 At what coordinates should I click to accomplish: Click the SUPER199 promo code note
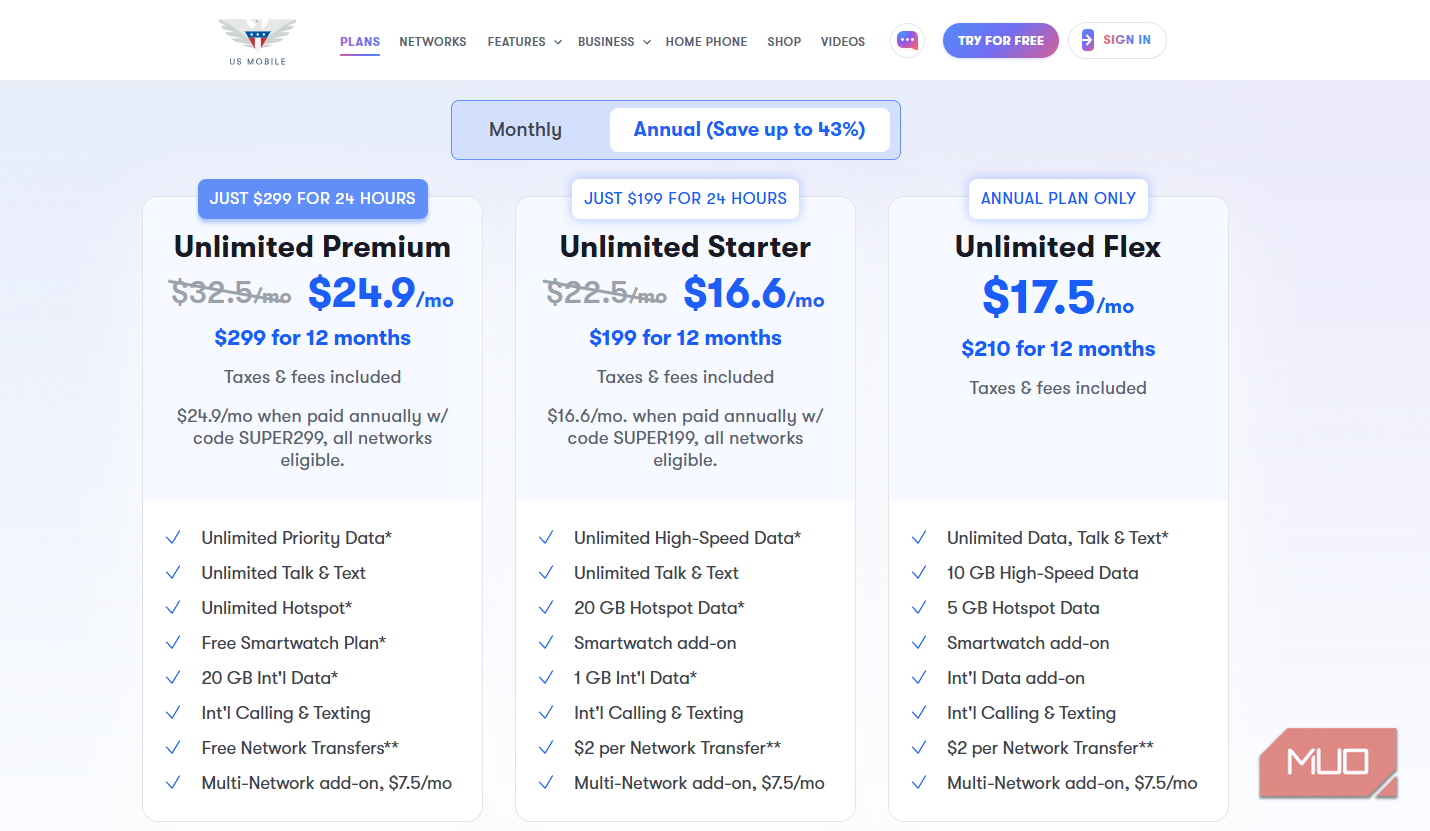[x=685, y=438]
